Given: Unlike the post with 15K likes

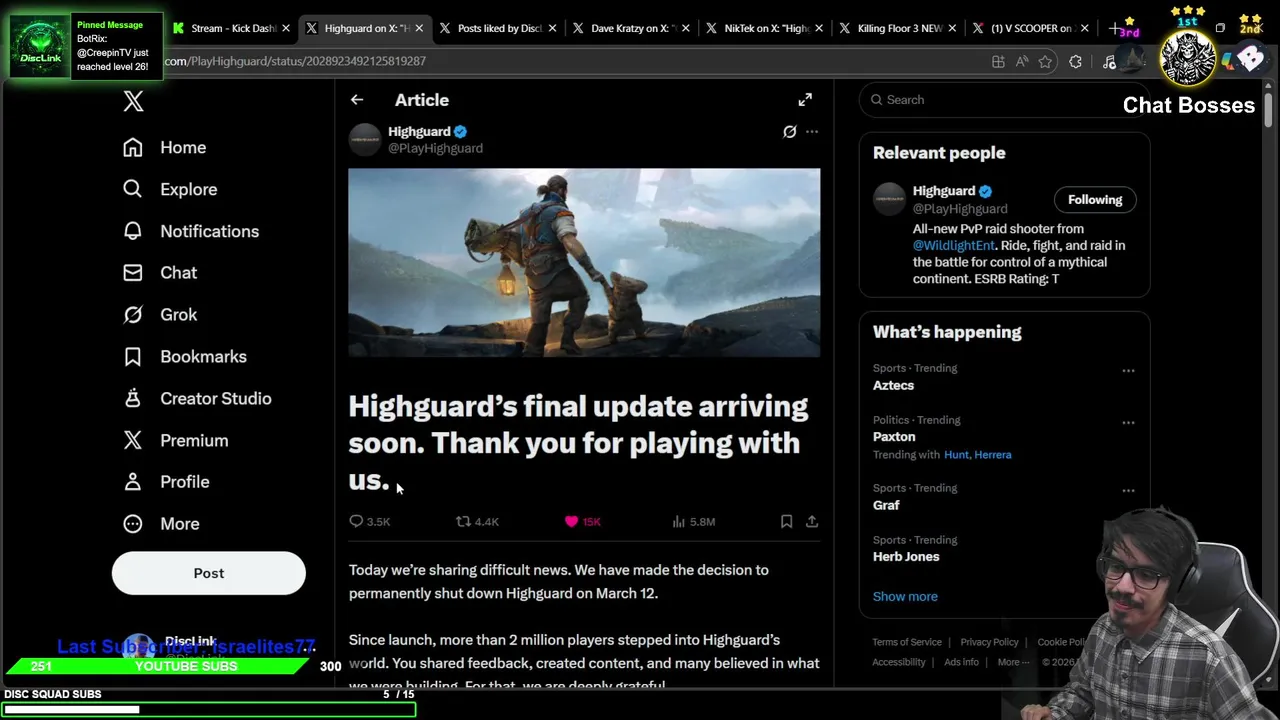Looking at the screenshot, I should coord(571,521).
